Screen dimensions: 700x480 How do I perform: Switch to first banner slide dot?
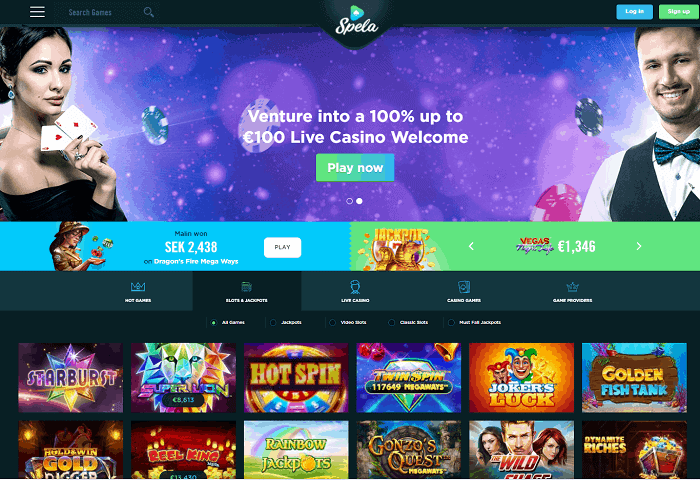[x=350, y=201]
